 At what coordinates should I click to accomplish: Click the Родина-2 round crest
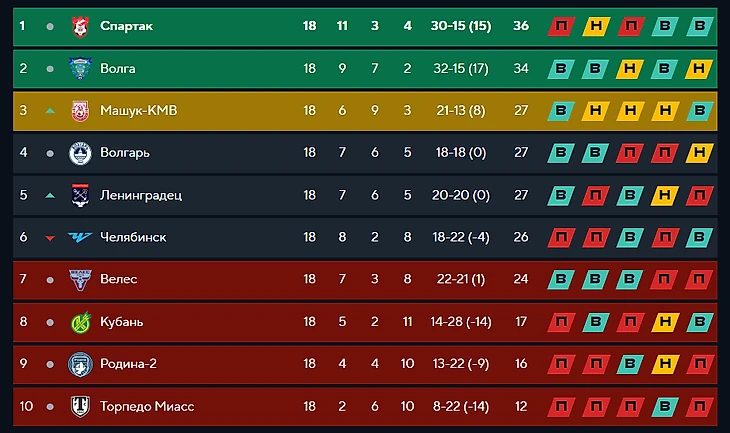pyautogui.click(x=80, y=364)
